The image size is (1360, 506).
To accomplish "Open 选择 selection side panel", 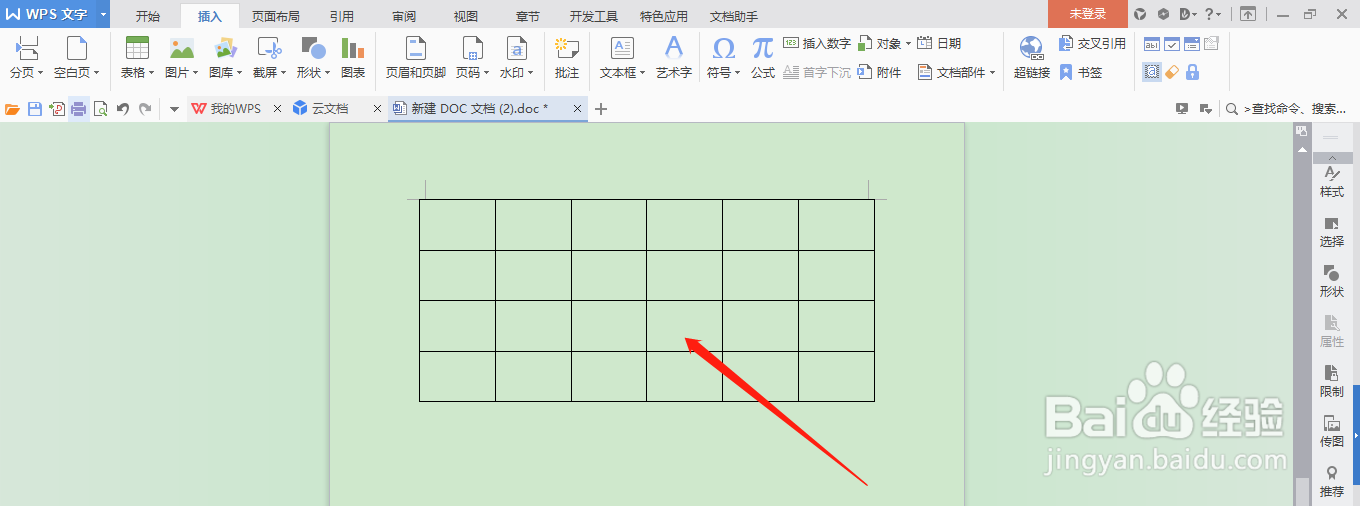I will tap(1331, 232).
